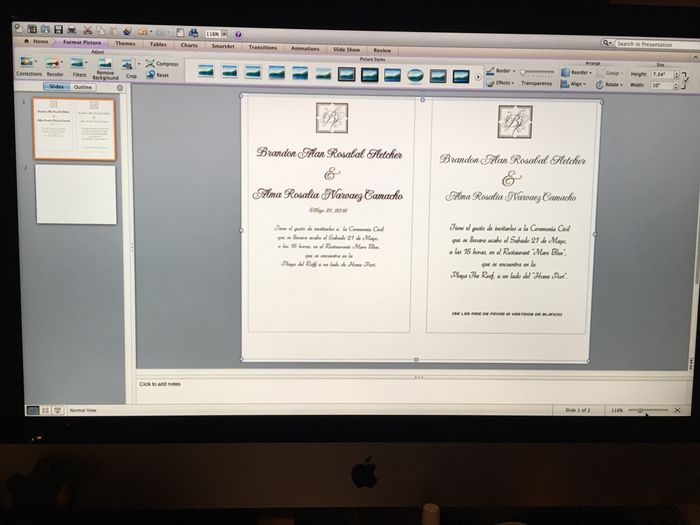
Task: Click the Save floppy disk icon
Action: pyautogui.click(x=58, y=30)
